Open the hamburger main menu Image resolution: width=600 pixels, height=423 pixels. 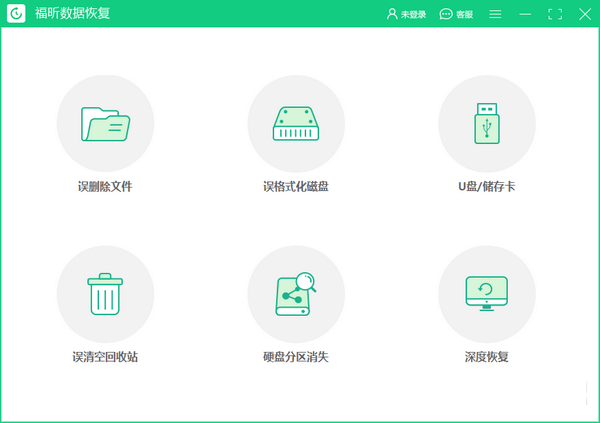point(495,14)
